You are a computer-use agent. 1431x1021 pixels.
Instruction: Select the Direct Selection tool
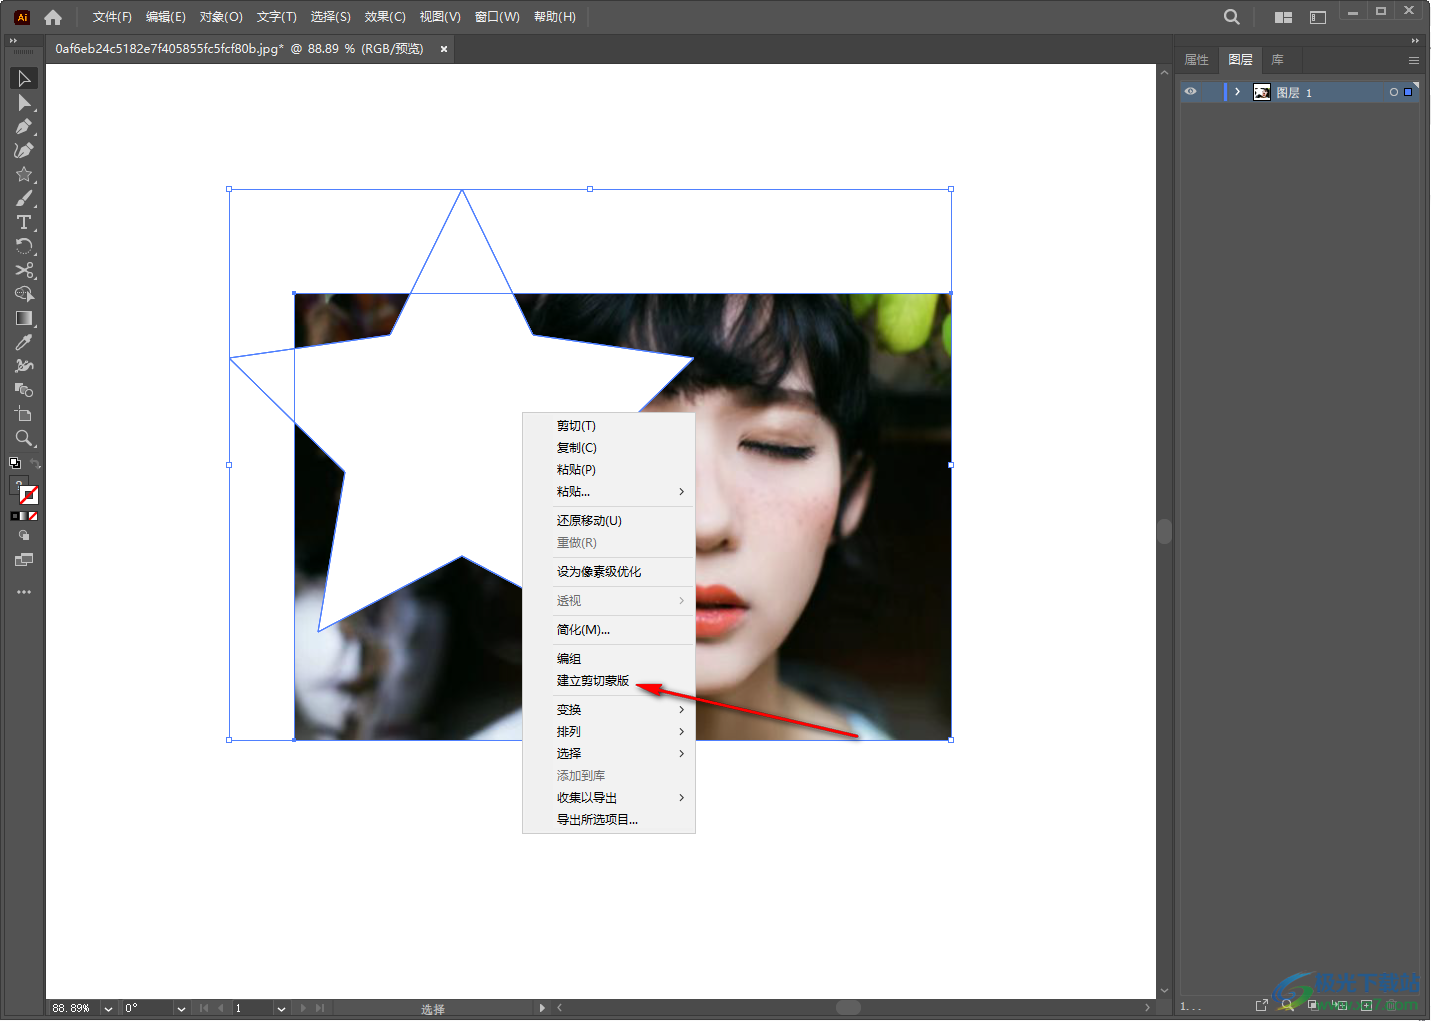24,103
